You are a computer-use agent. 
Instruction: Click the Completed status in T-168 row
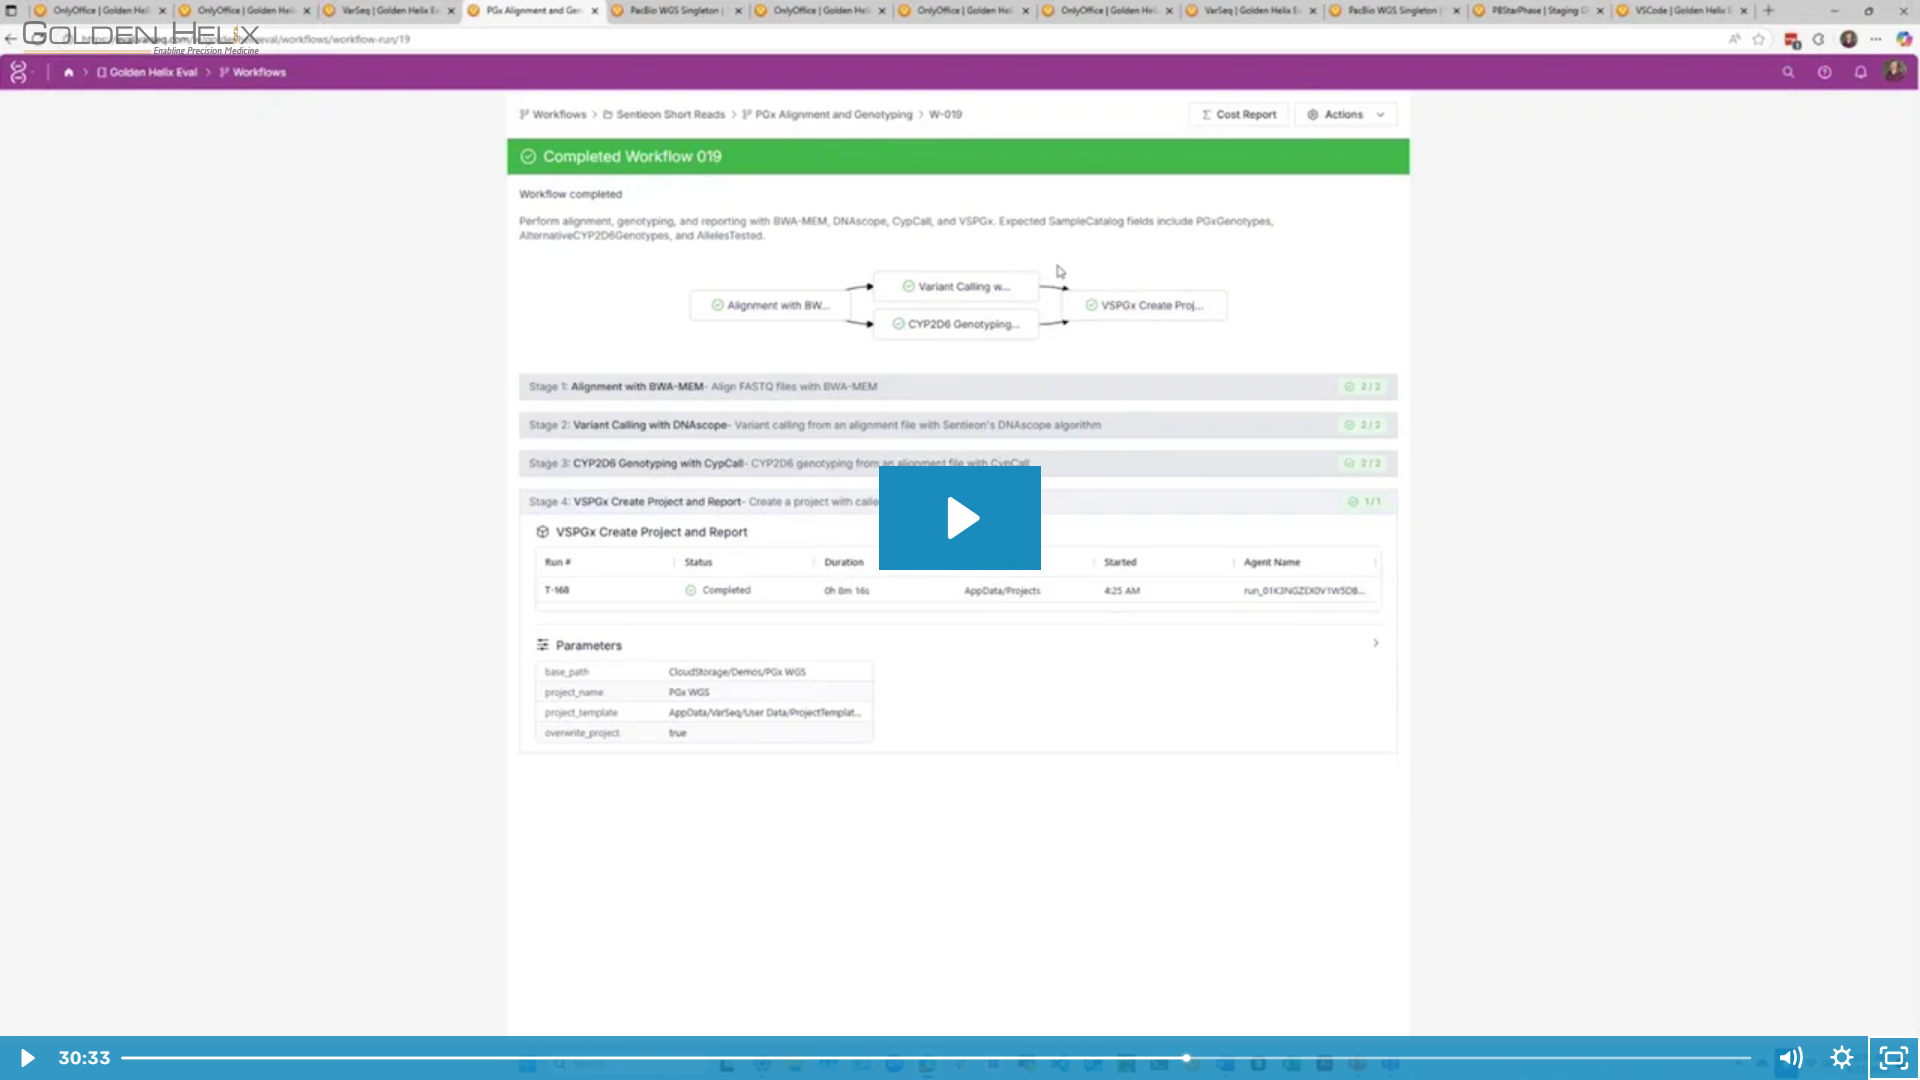click(718, 590)
